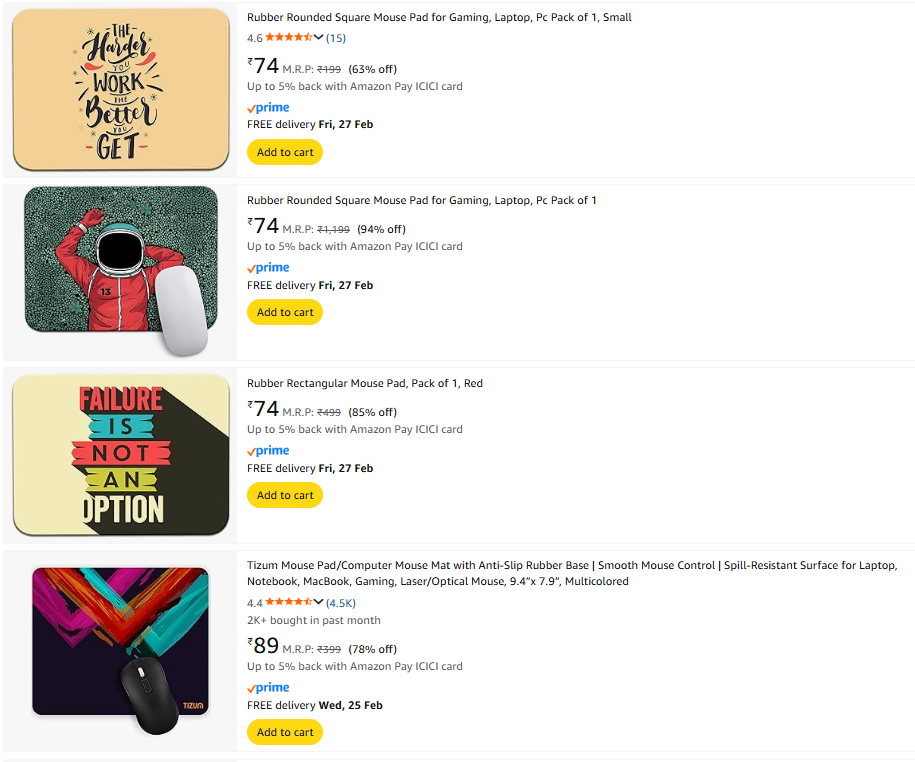Add the astronaut mouse pad to cart

tap(285, 312)
